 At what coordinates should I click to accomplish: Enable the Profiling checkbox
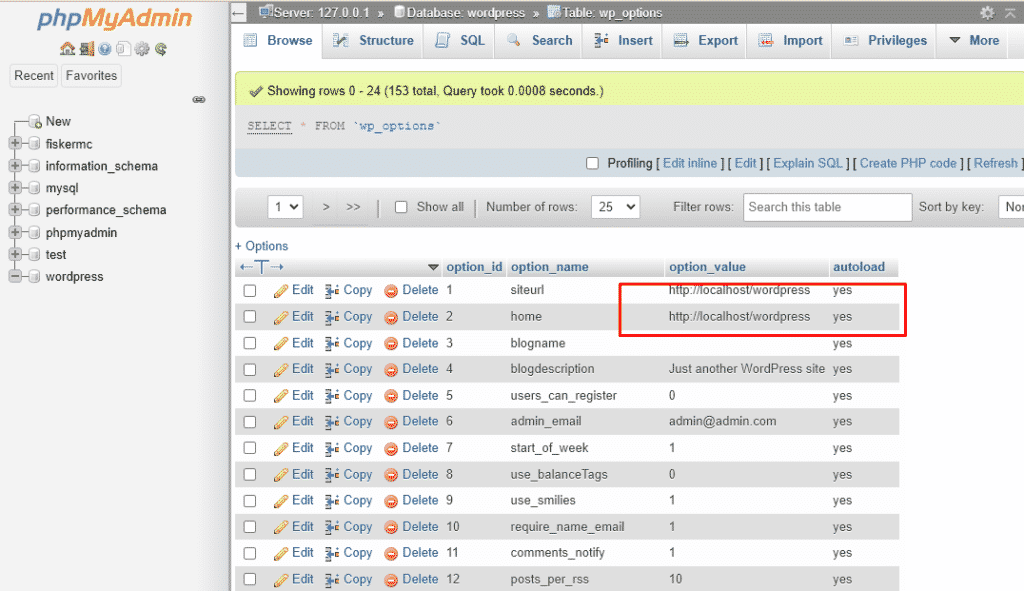click(592, 163)
